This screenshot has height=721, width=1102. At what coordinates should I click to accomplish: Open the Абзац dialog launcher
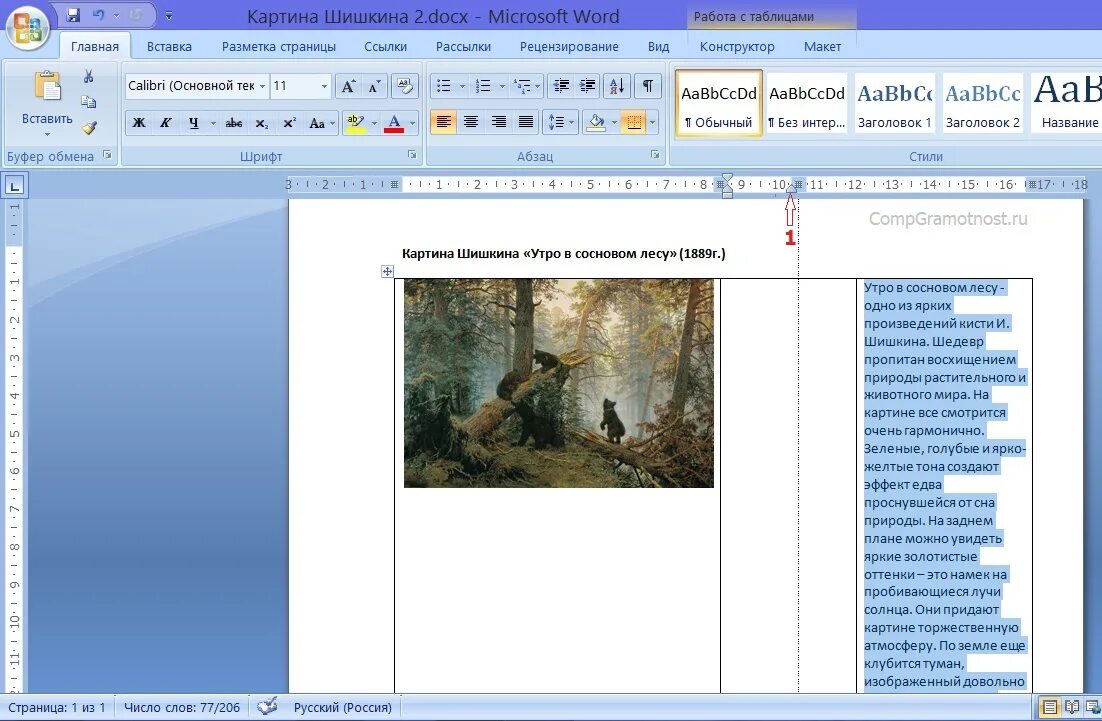pyautogui.click(x=655, y=155)
